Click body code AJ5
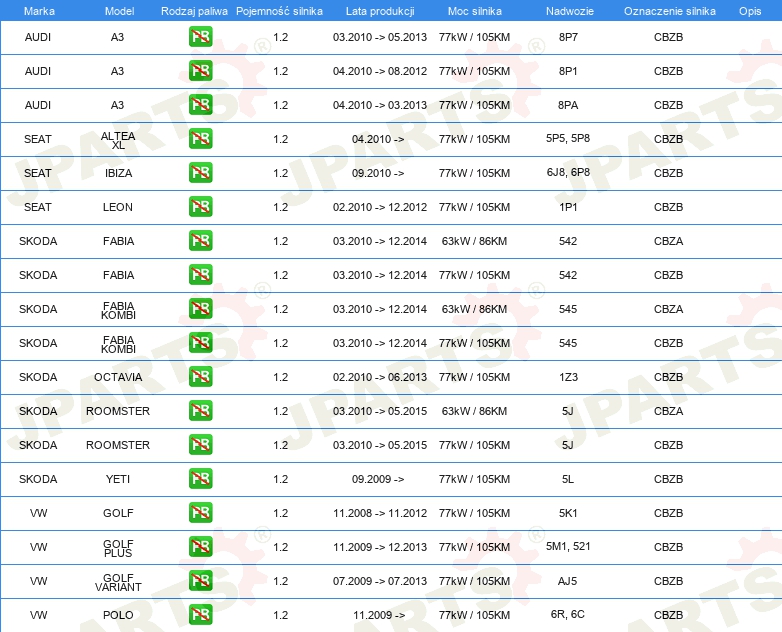This screenshot has height=632, width=782. (568, 581)
